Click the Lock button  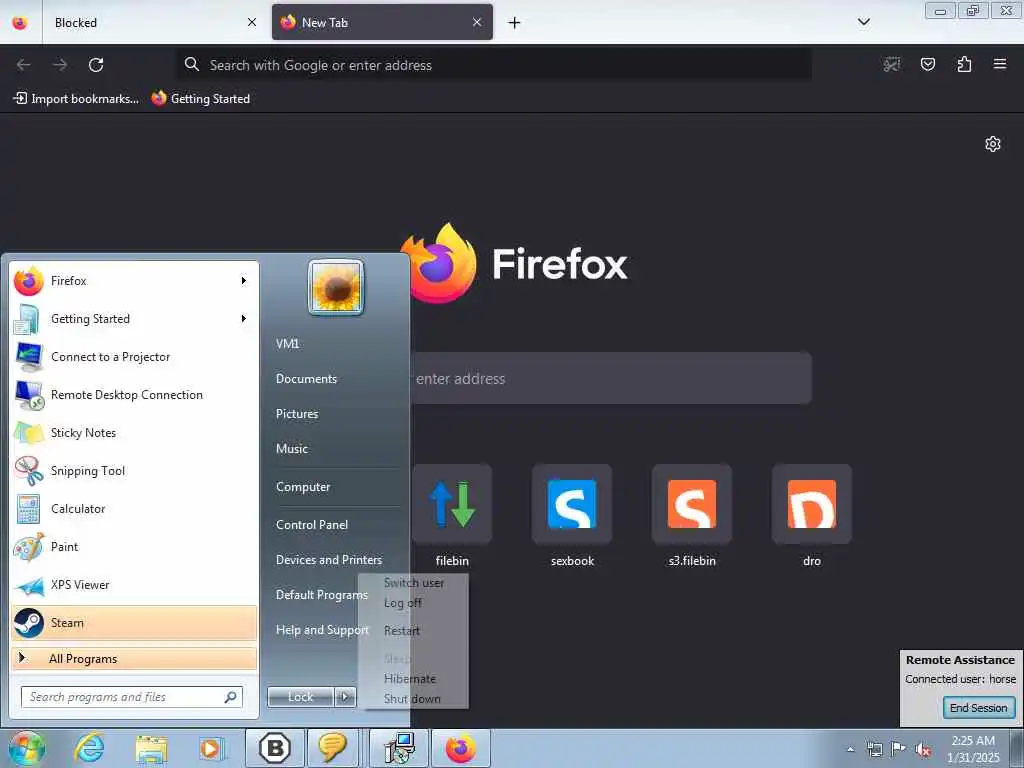coord(300,697)
